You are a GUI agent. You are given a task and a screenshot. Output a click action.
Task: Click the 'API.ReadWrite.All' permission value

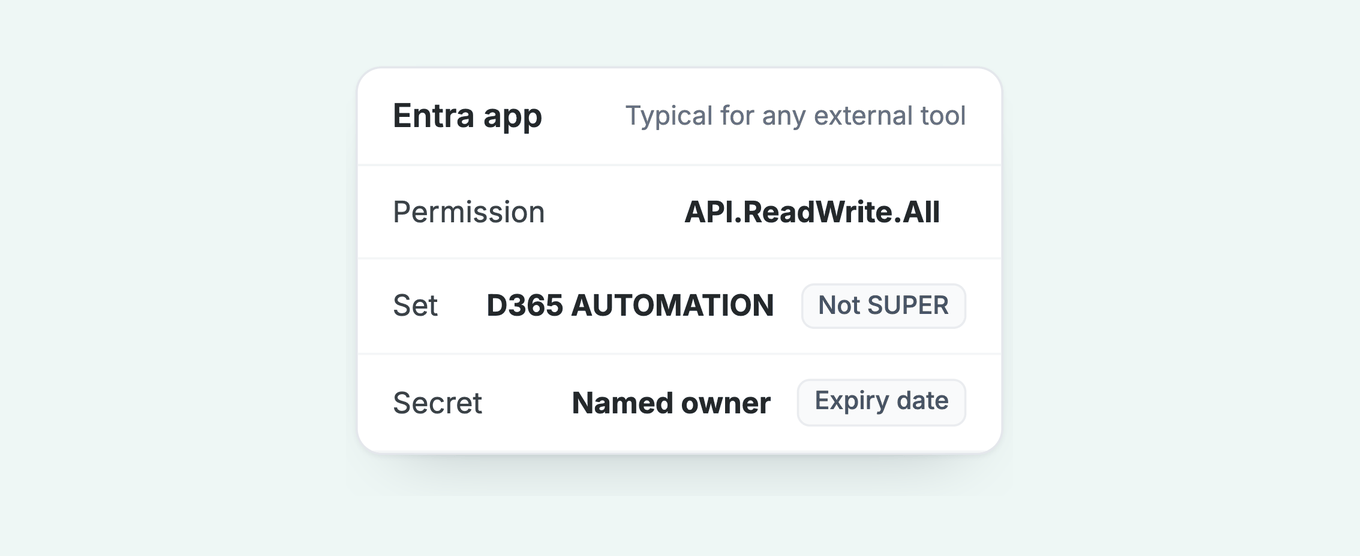pyautogui.click(x=812, y=212)
